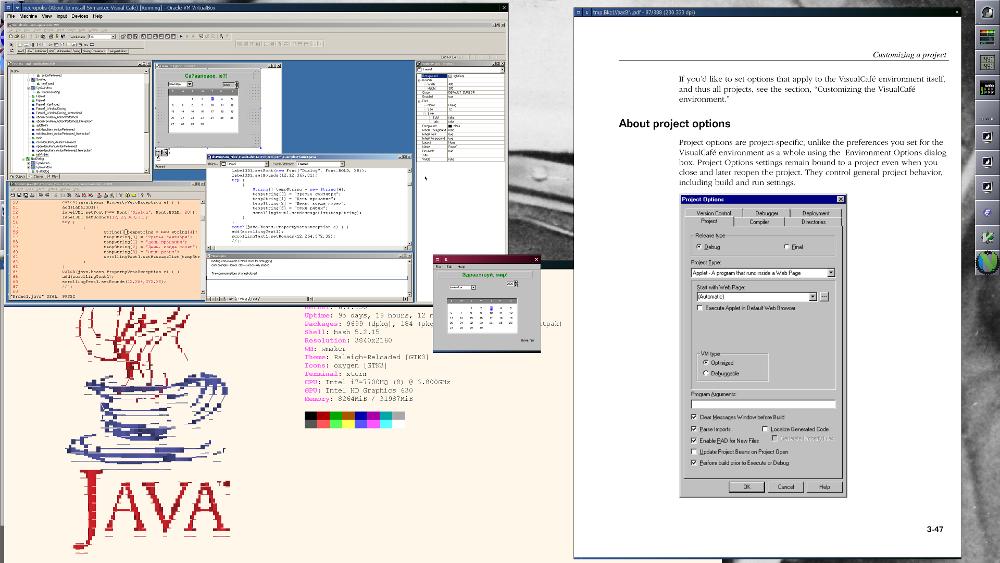1000x563 pixels.
Task: Click the green globe dock icon at bottom
Action: 987,262
